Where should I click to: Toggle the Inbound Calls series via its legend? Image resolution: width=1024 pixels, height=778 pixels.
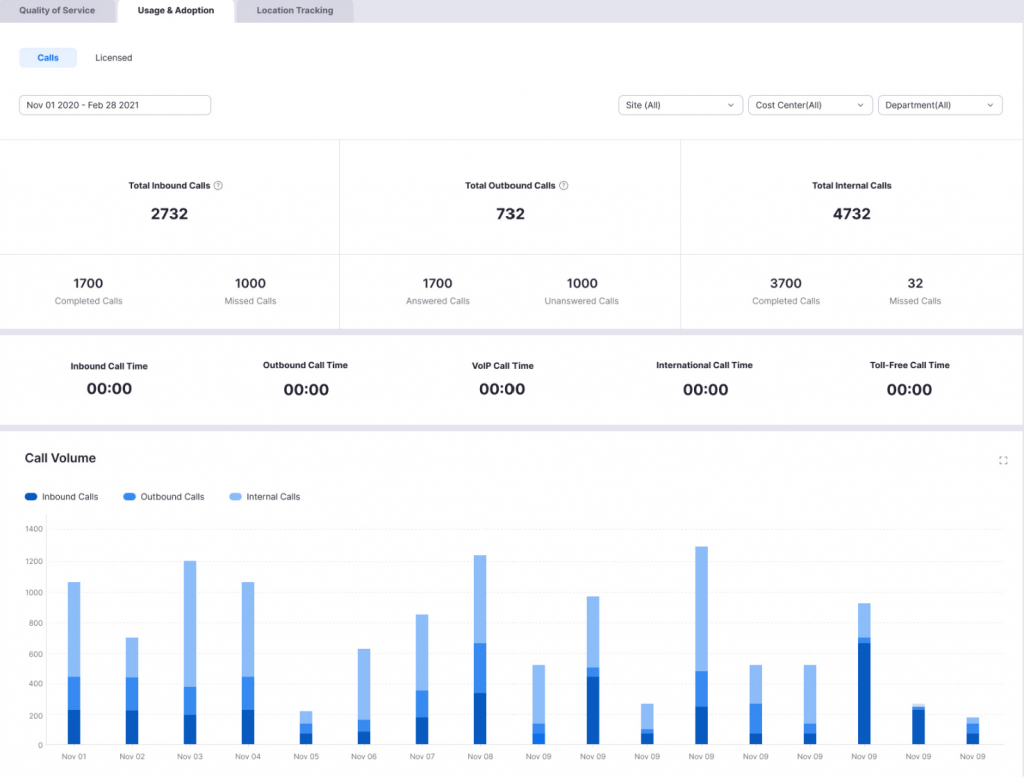point(61,496)
